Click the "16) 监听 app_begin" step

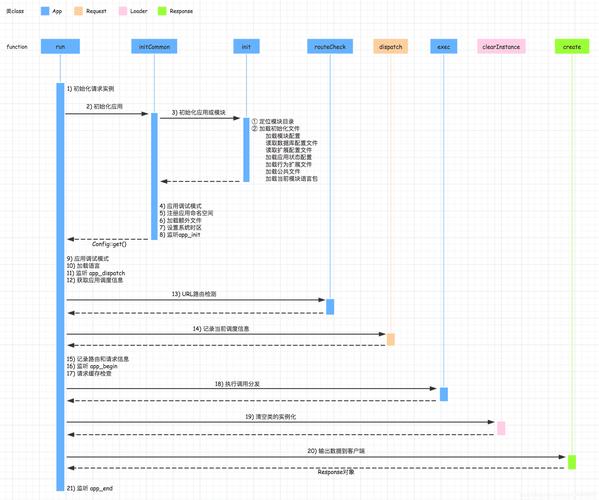[92, 366]
